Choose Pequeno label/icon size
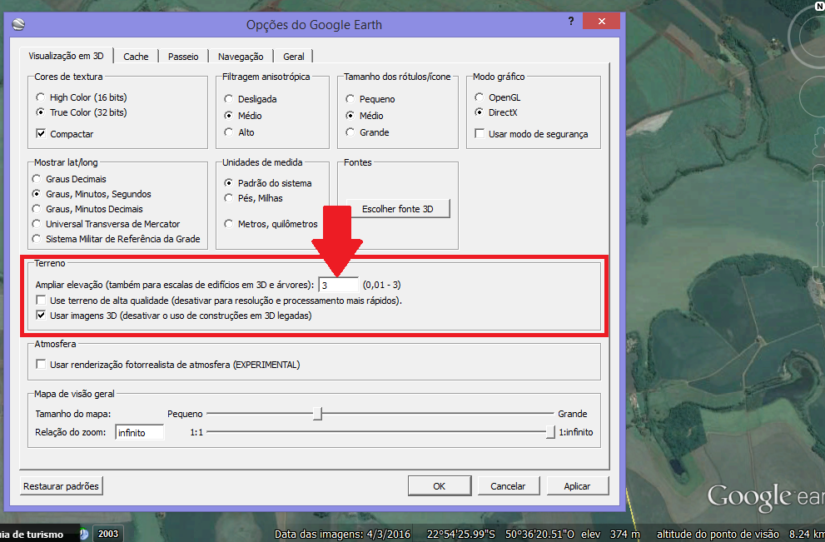Viewport: 825px width, 542px height. (x=370, y=99)
